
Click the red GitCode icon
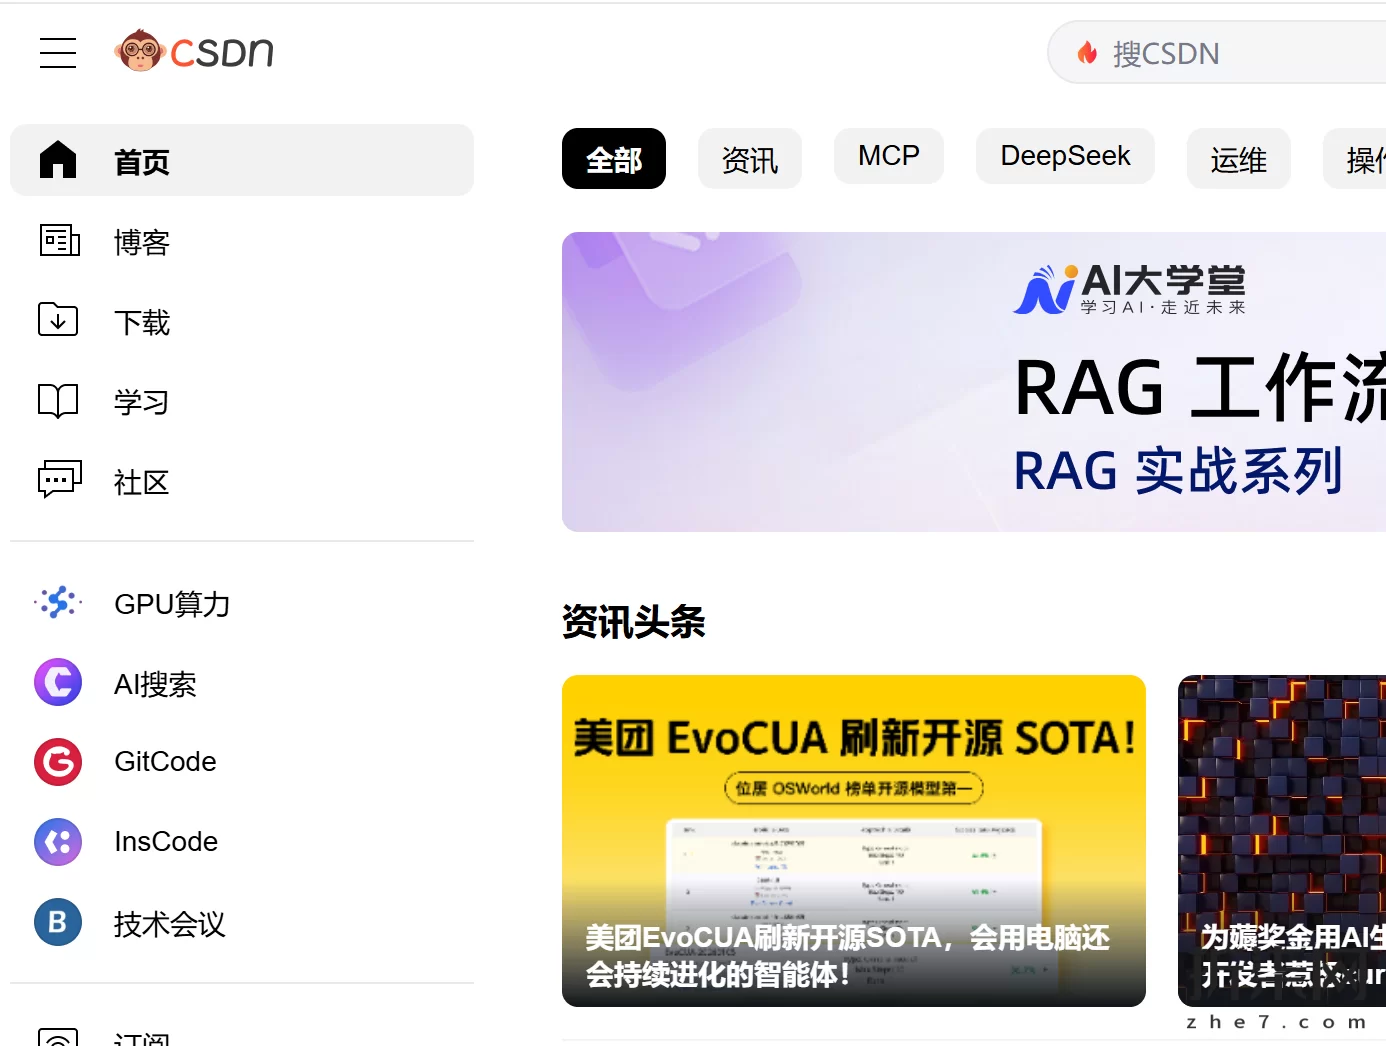tap(58, 762)
